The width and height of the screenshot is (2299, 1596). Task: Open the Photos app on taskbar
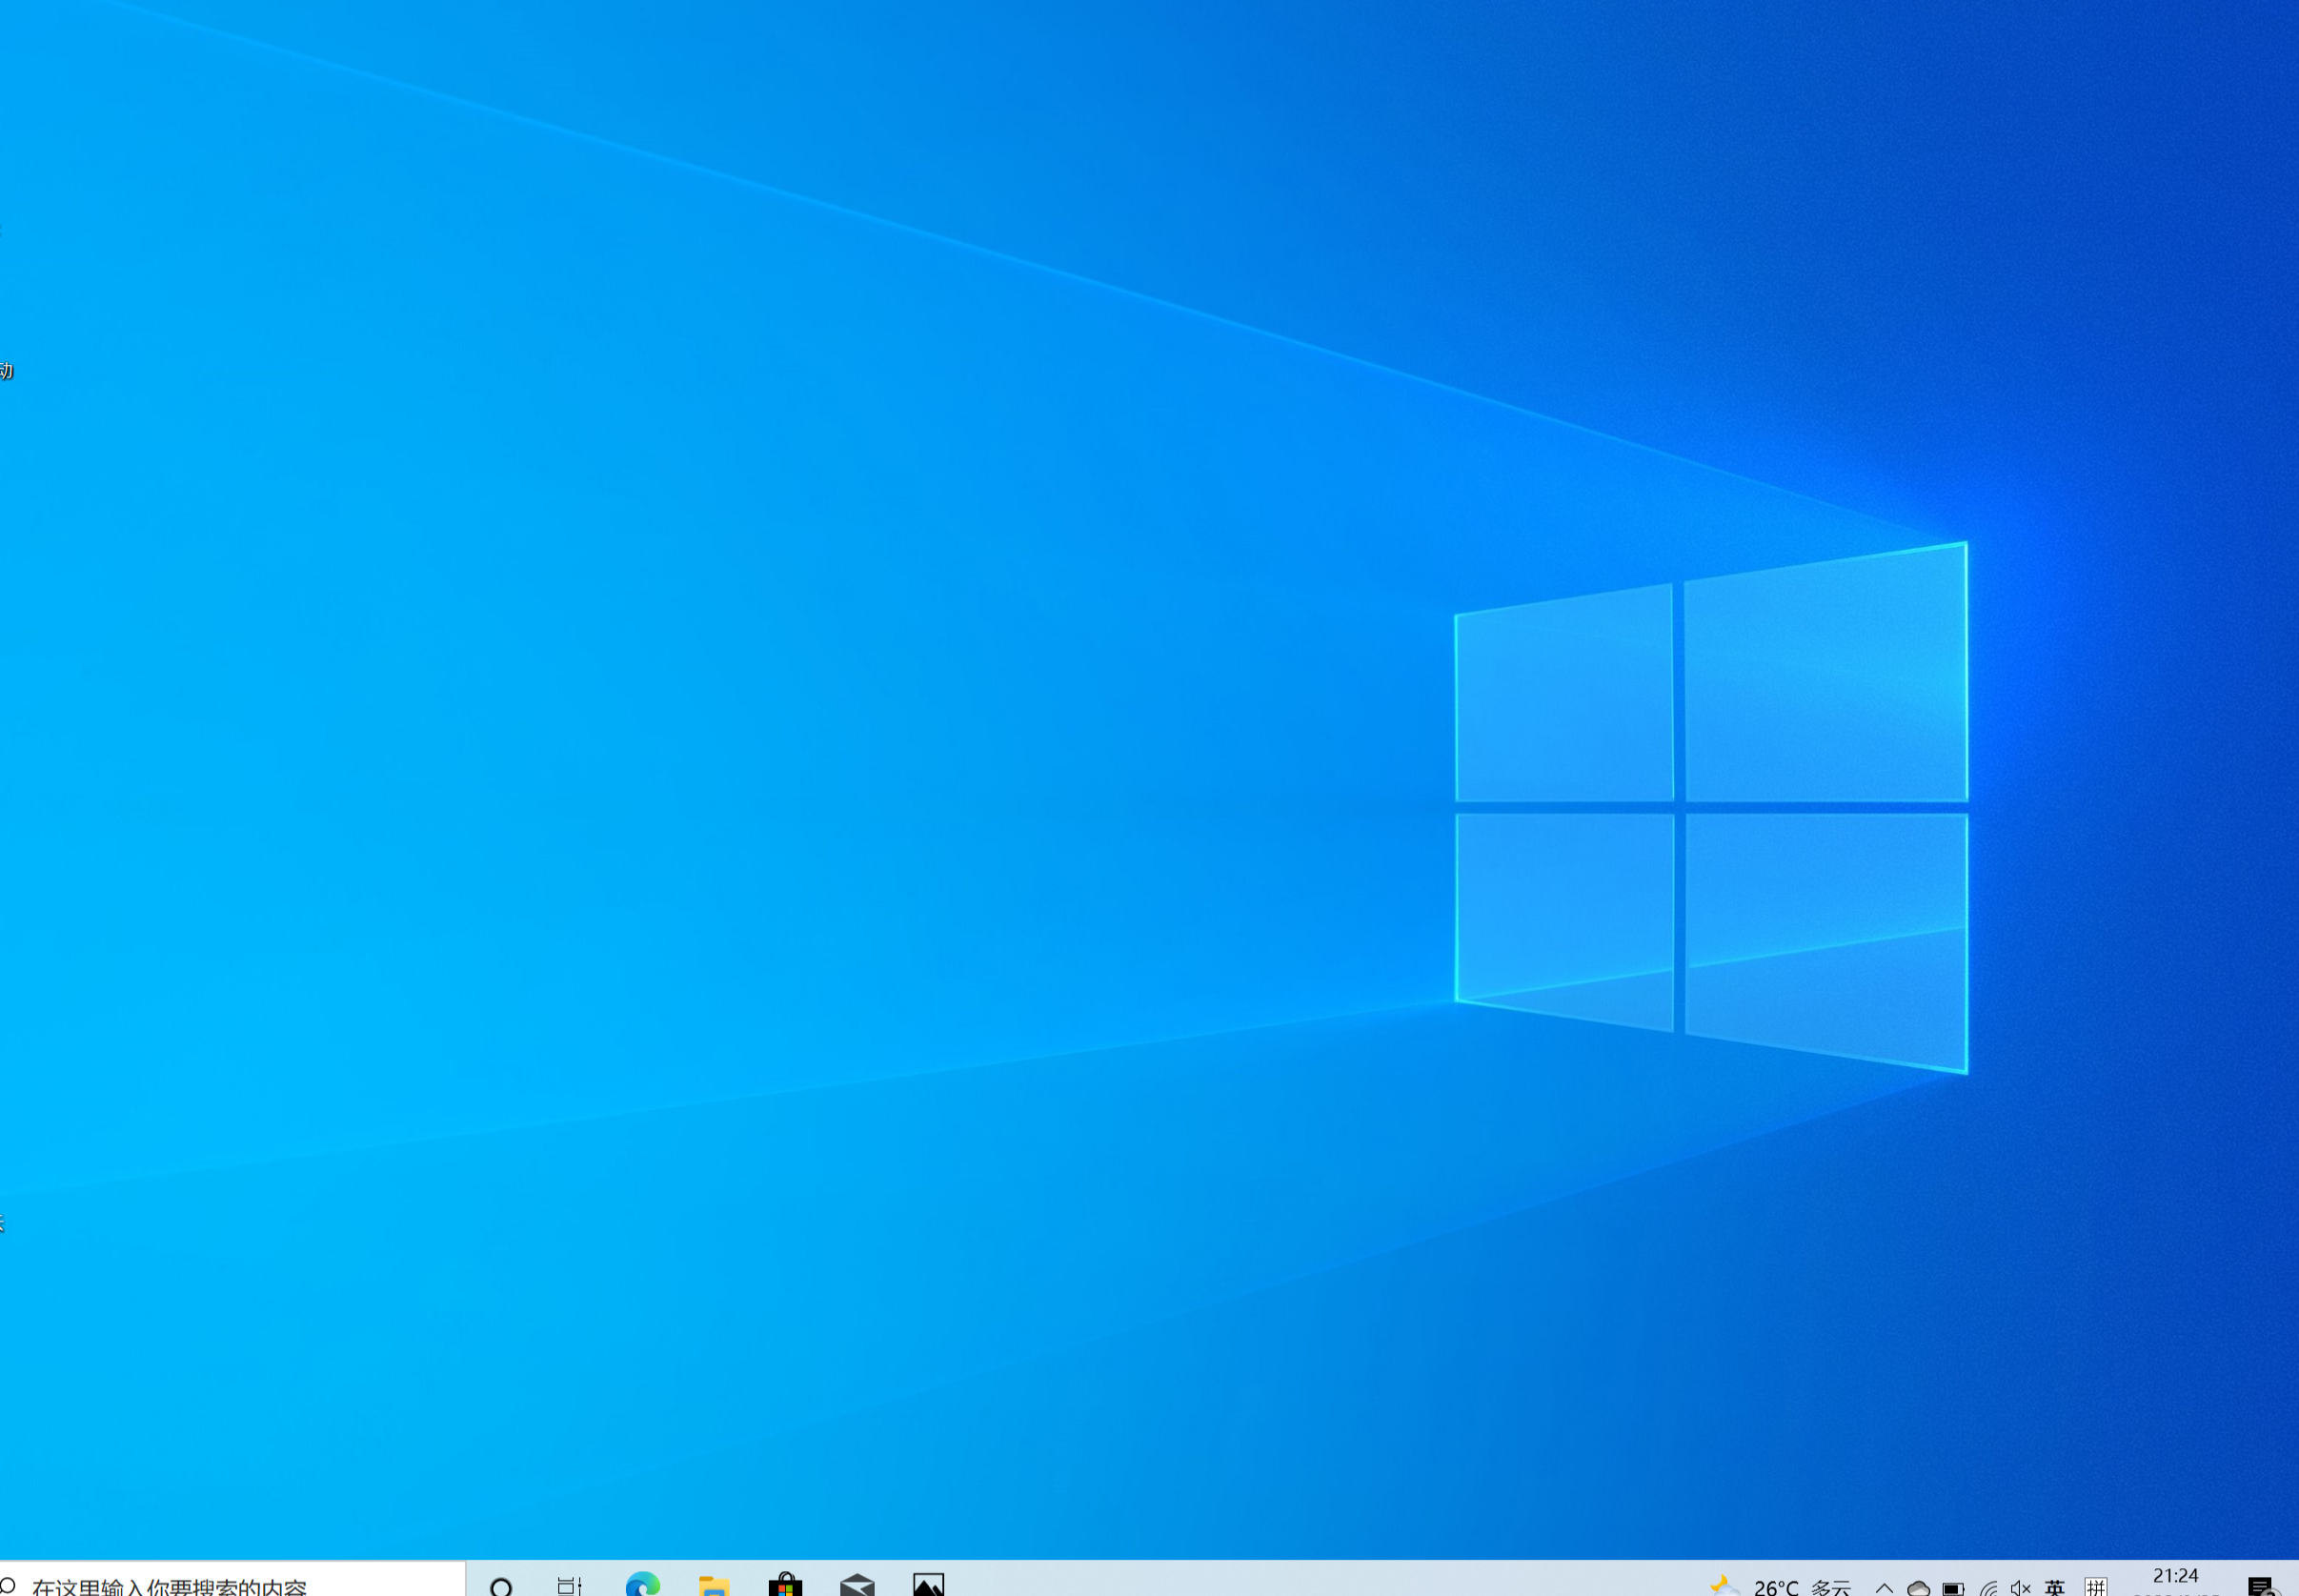point(928,1584)
